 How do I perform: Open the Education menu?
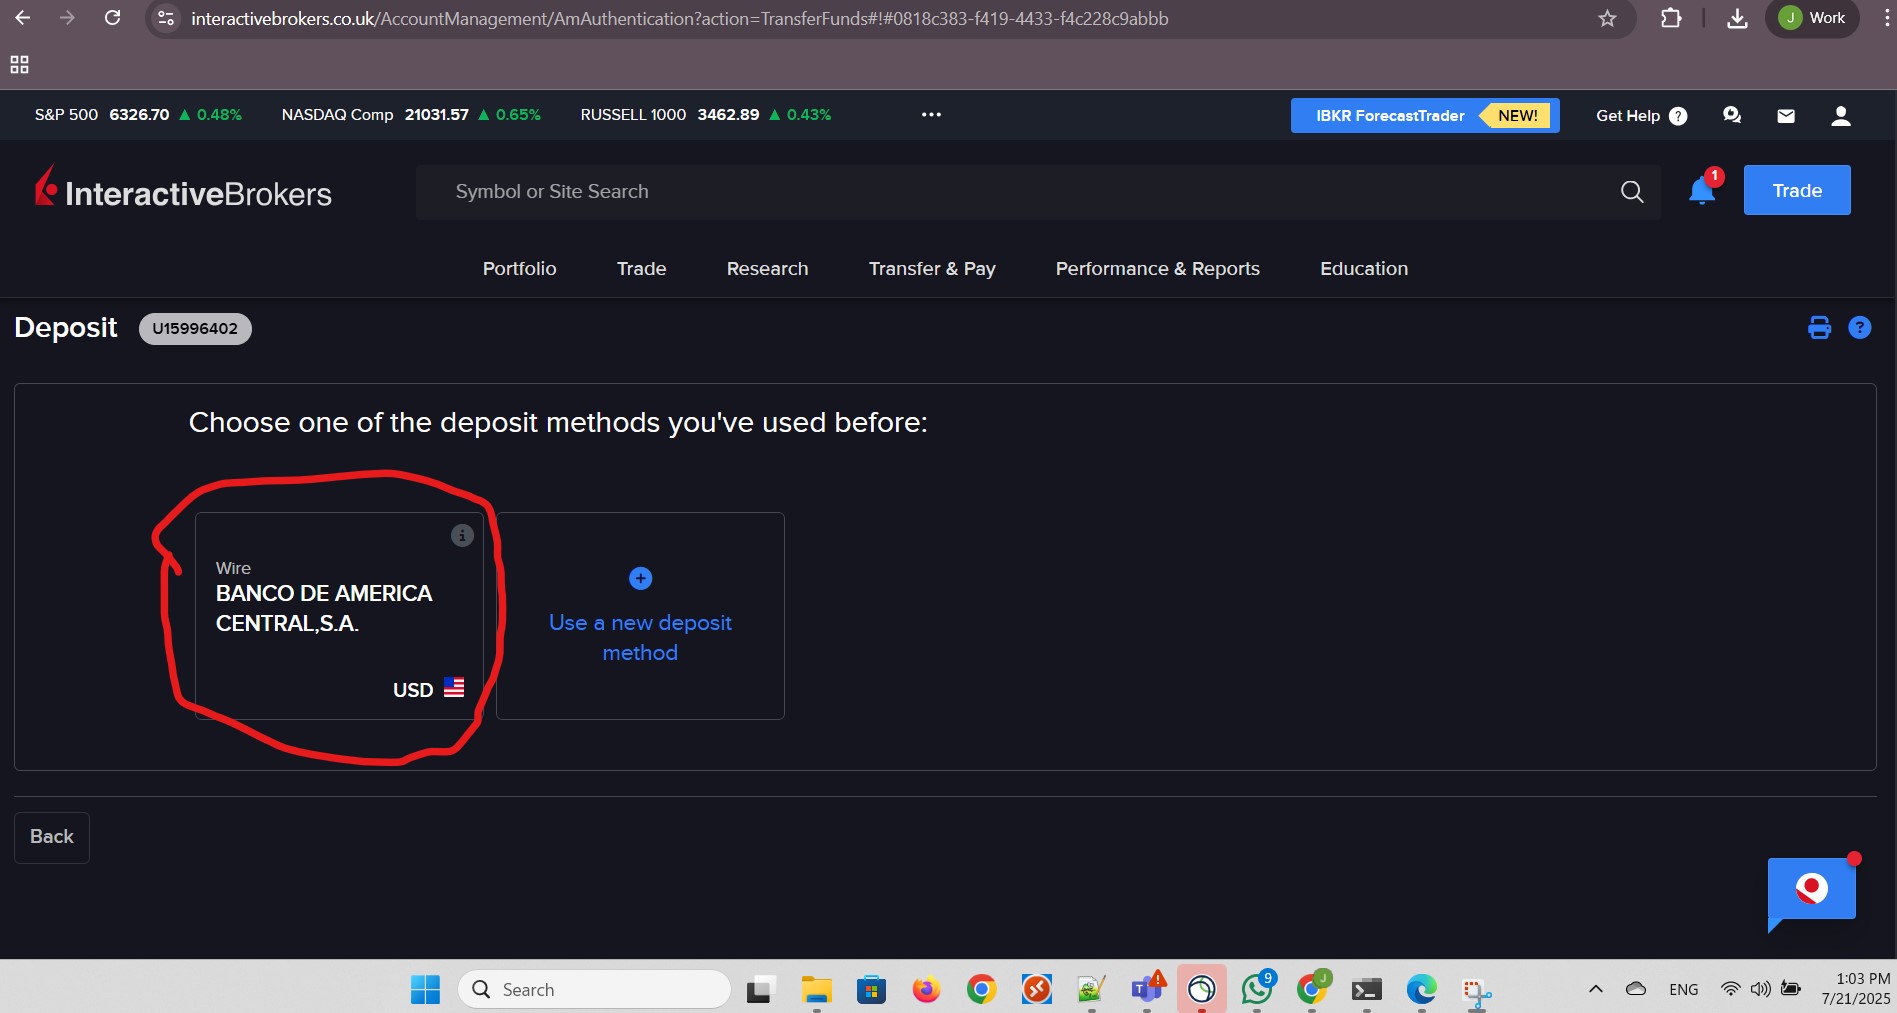1364,269
